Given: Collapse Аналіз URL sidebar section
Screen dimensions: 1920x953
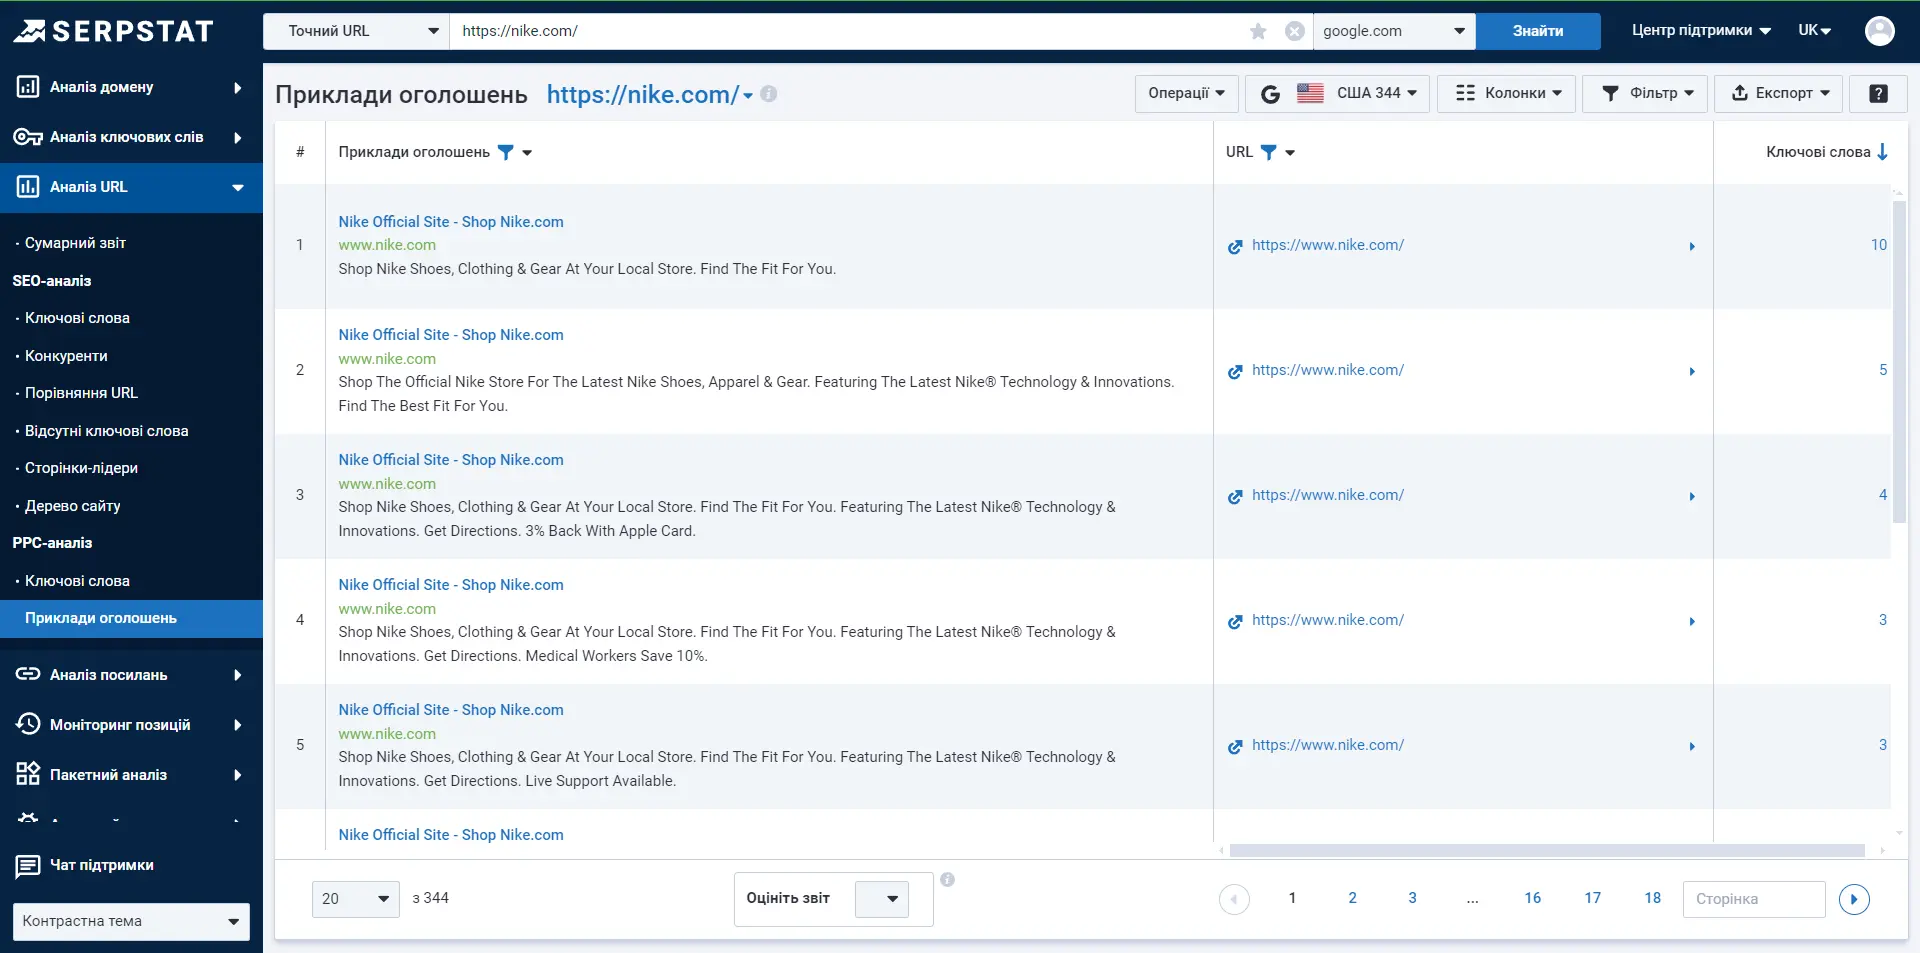Looking at the screenshot, I should [x=131, y=187].
